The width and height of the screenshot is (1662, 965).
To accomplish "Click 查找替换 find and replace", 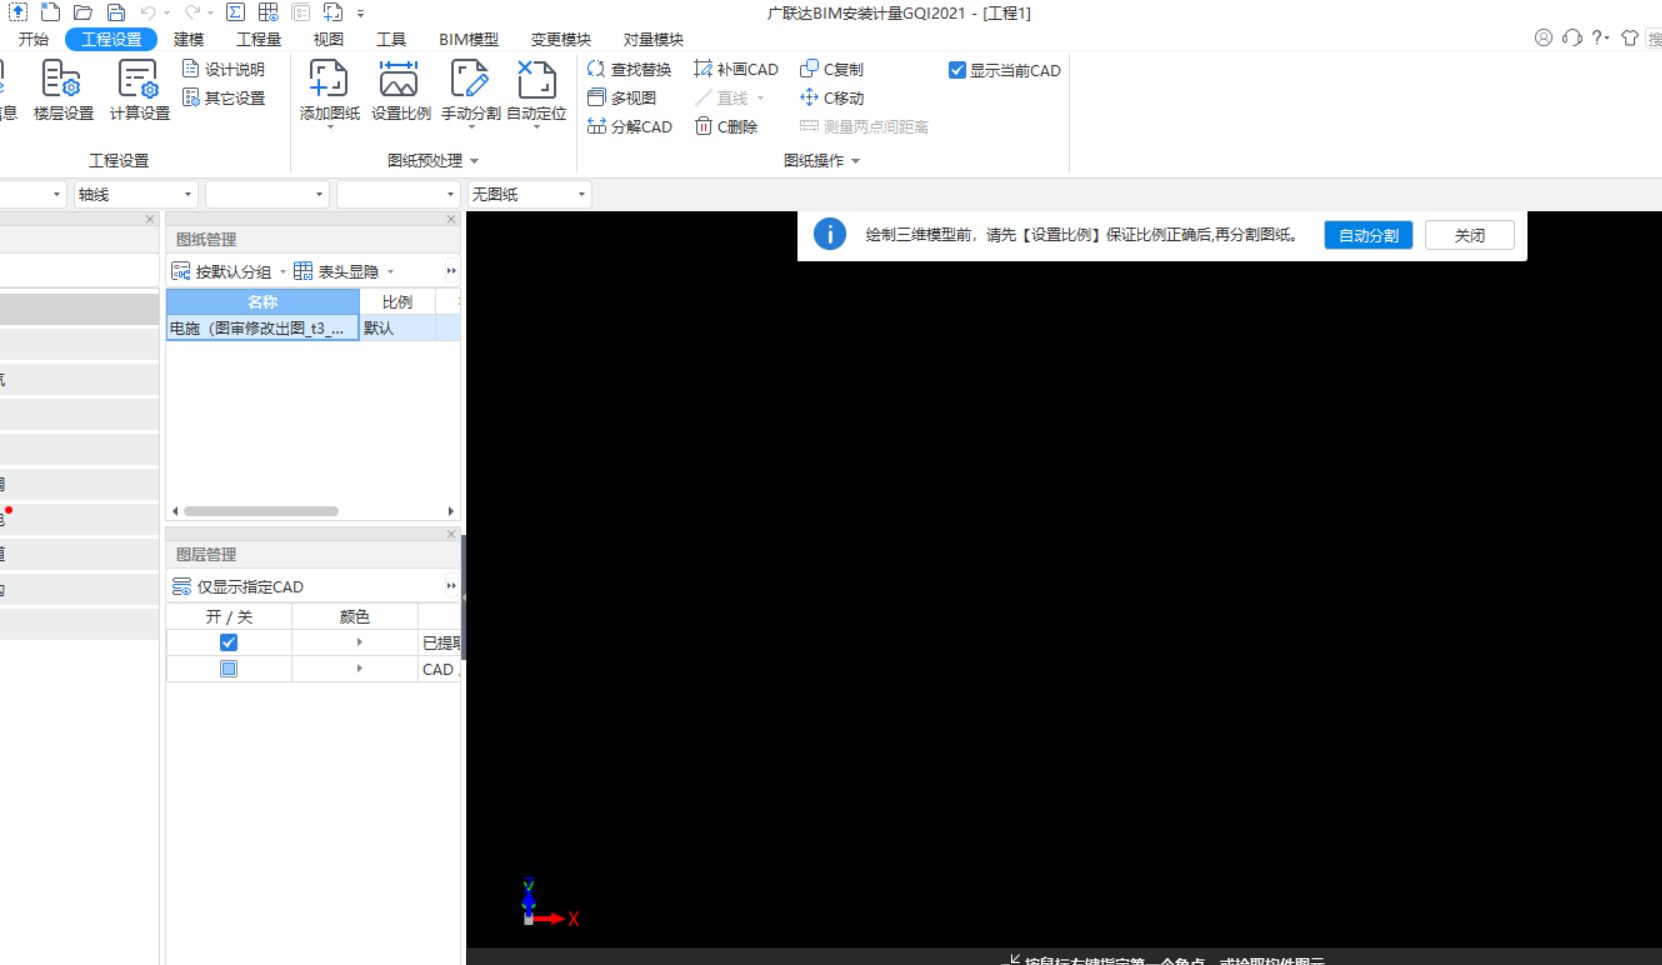I will click(x=629, y=69).
